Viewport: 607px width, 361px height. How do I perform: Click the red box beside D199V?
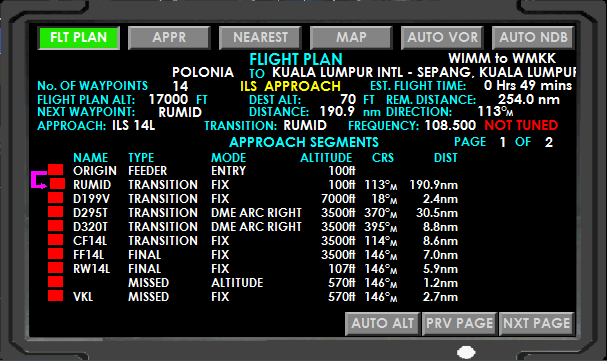pos(55,197)
